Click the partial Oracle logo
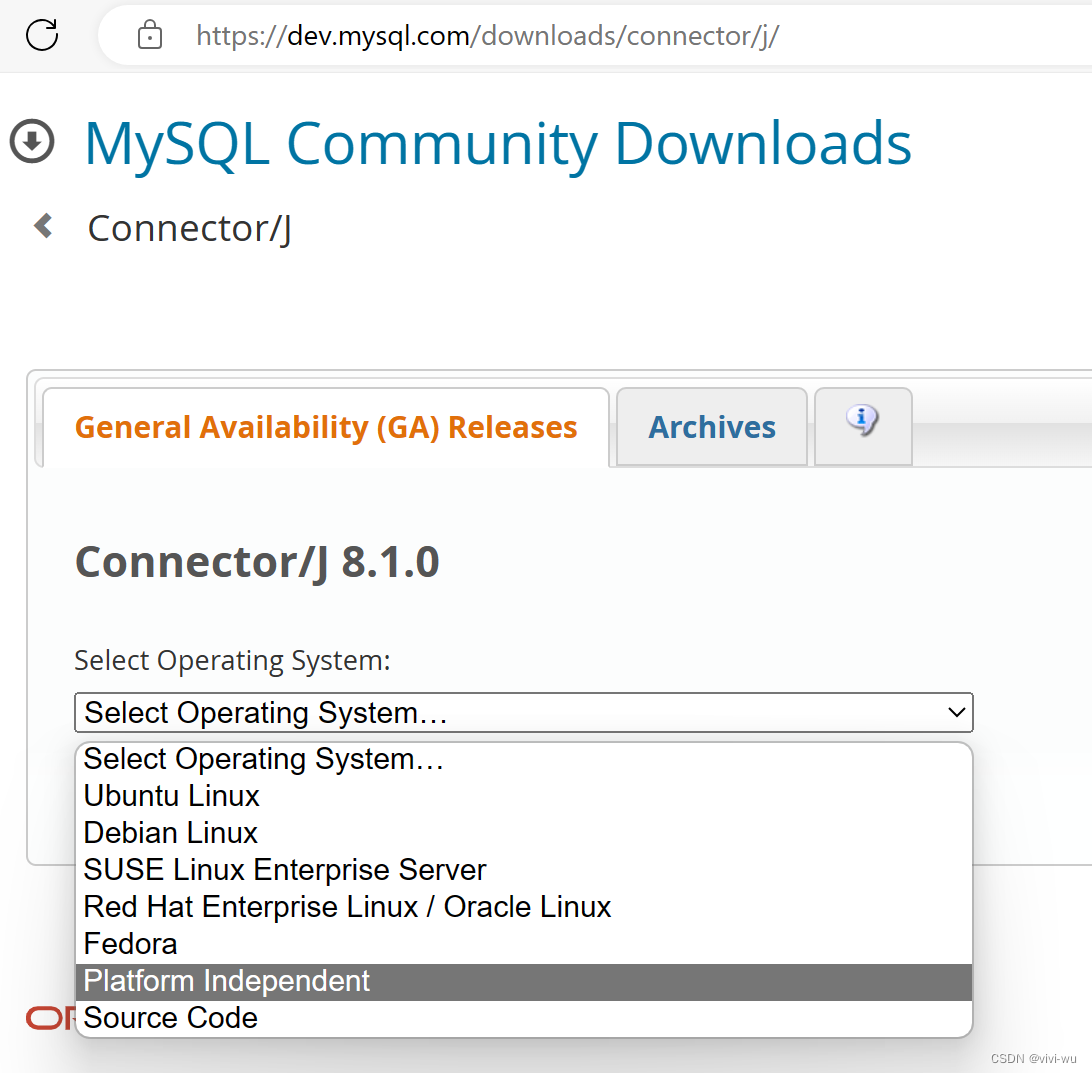The width and height of the screenshot is (1092, 1073). click(x=50, y=1018)
